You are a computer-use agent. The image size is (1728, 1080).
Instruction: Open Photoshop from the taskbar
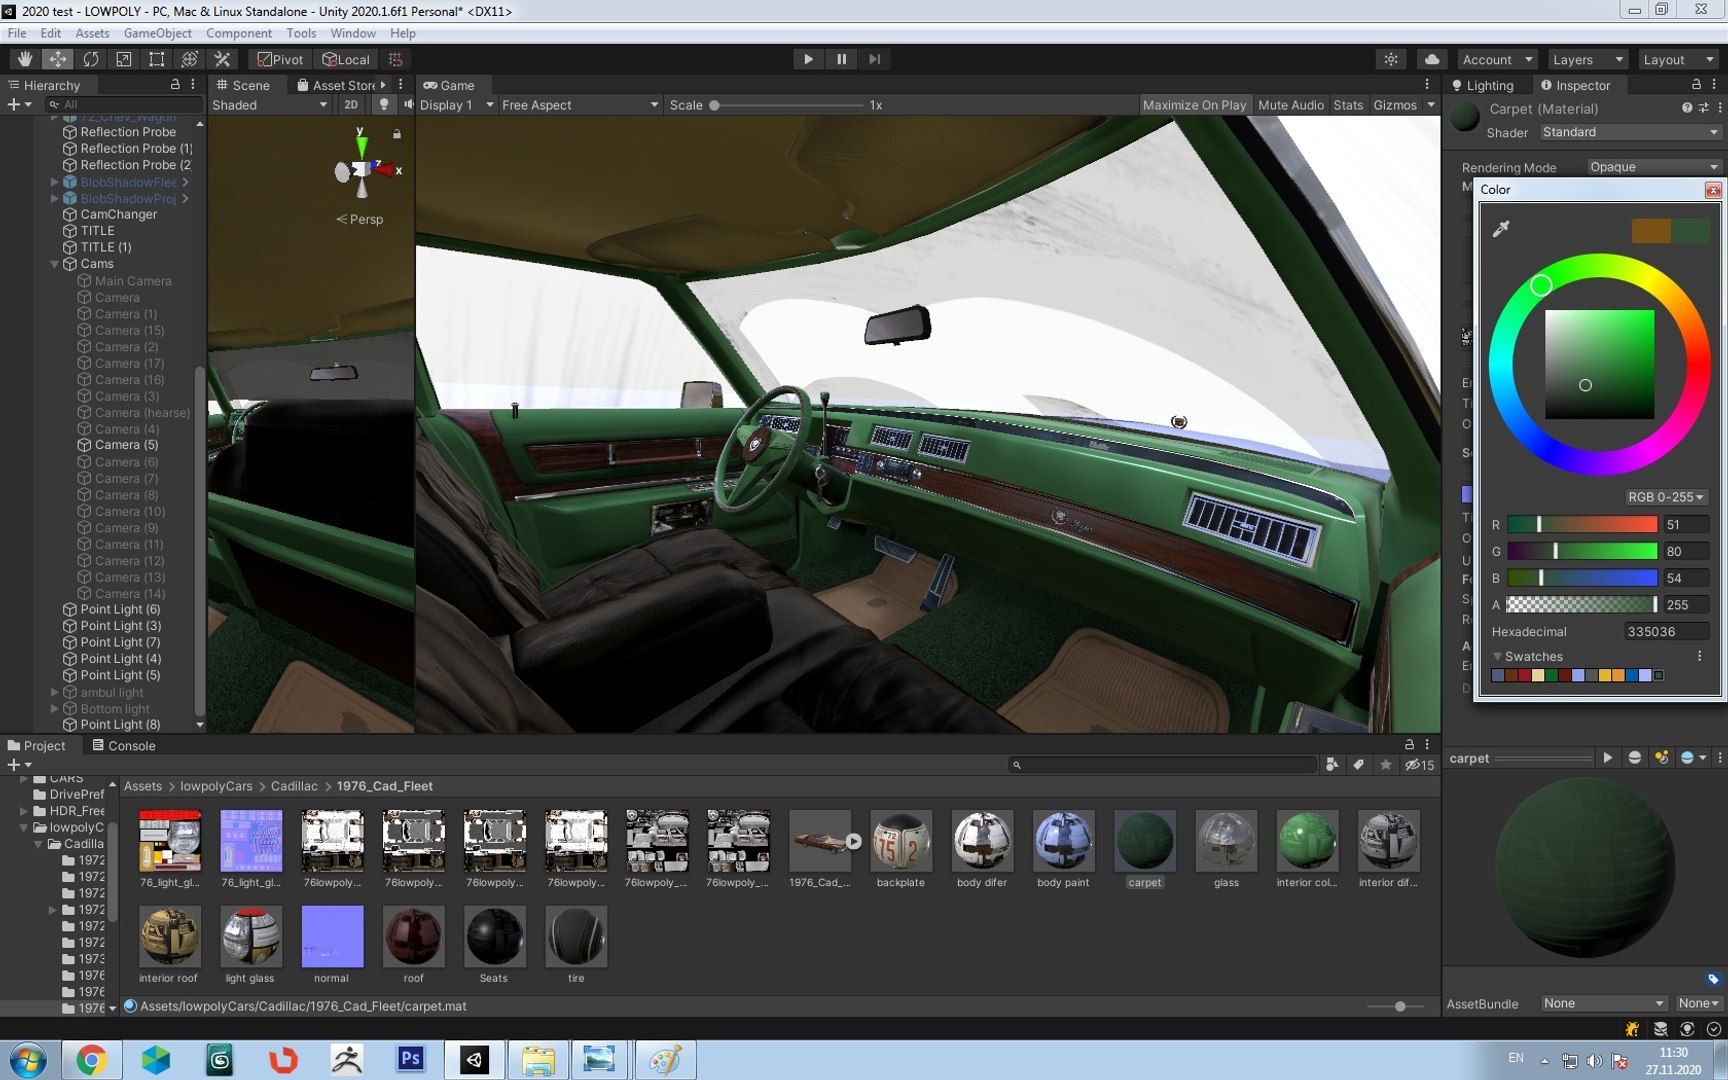click(x=411, y=1059)
